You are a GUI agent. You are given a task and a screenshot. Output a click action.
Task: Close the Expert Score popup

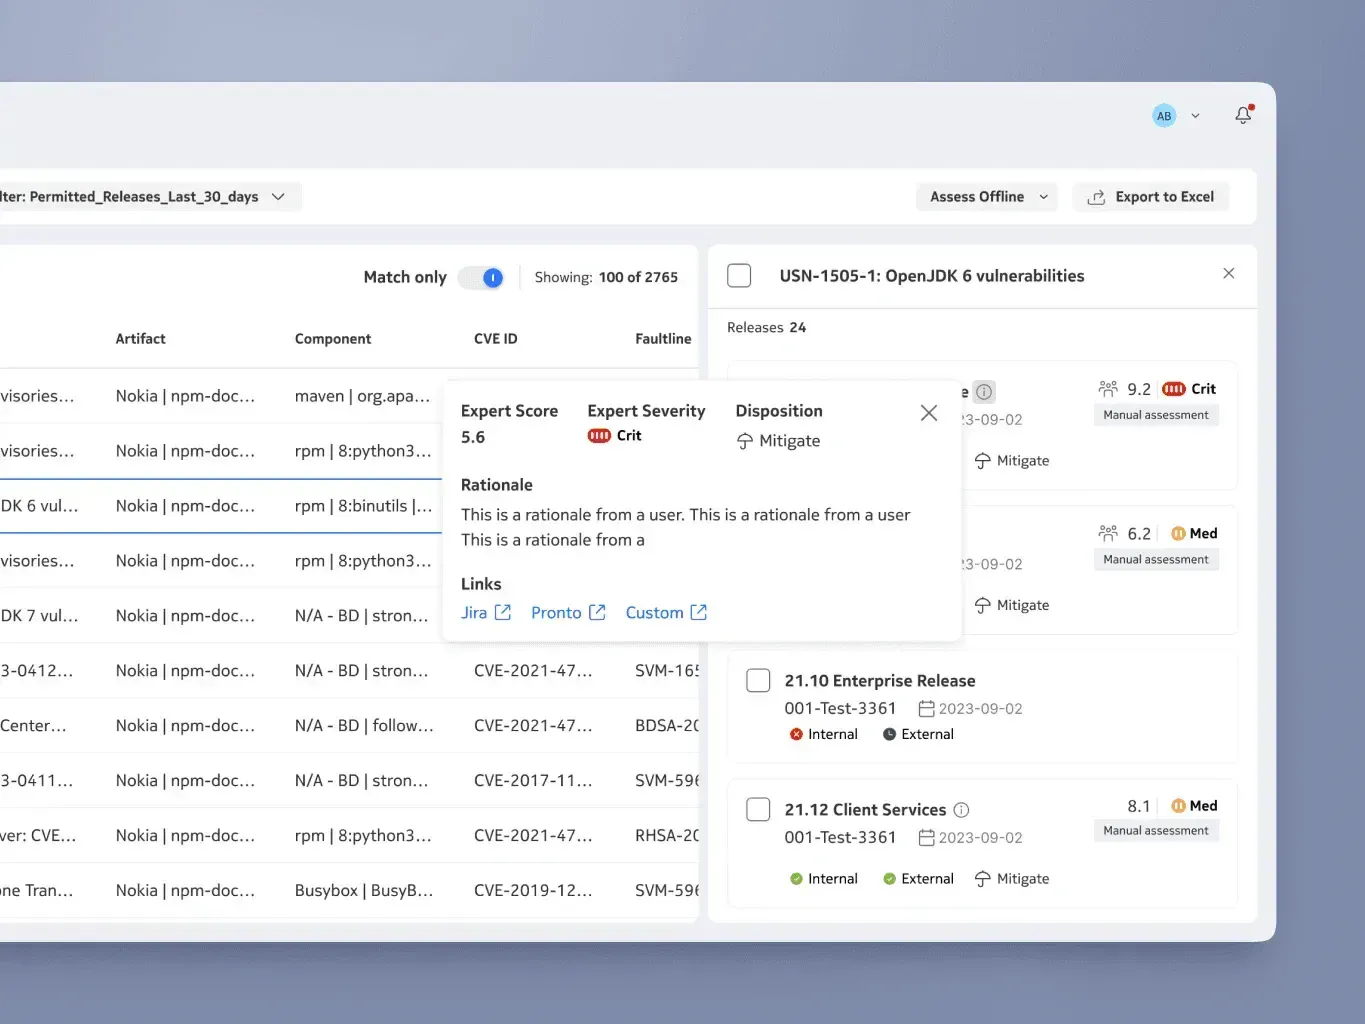coord(929,413)
